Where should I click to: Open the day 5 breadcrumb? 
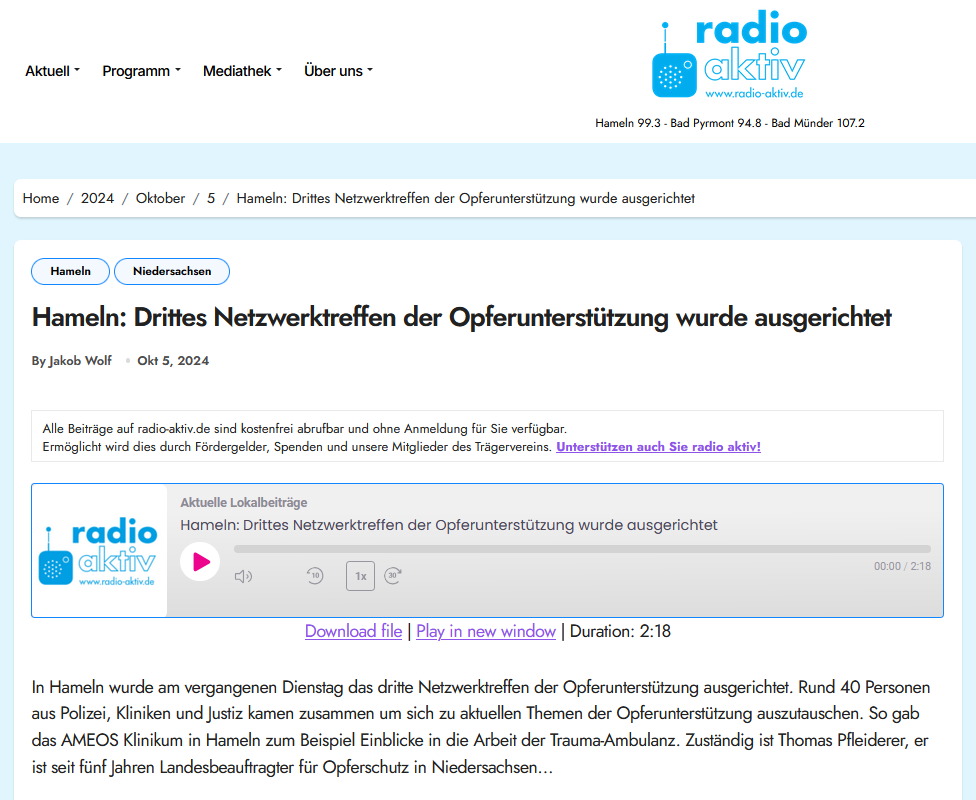pos(211,198)
